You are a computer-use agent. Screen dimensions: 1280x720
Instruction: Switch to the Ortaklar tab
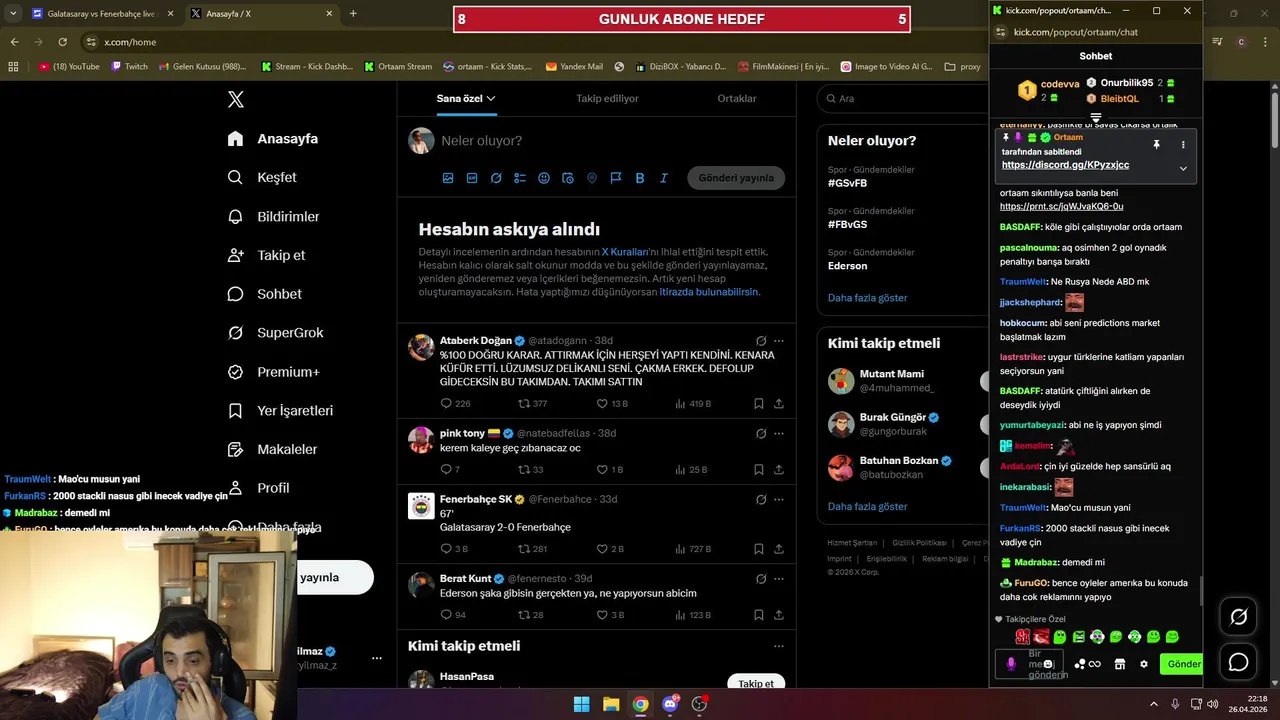pos(737,98)
